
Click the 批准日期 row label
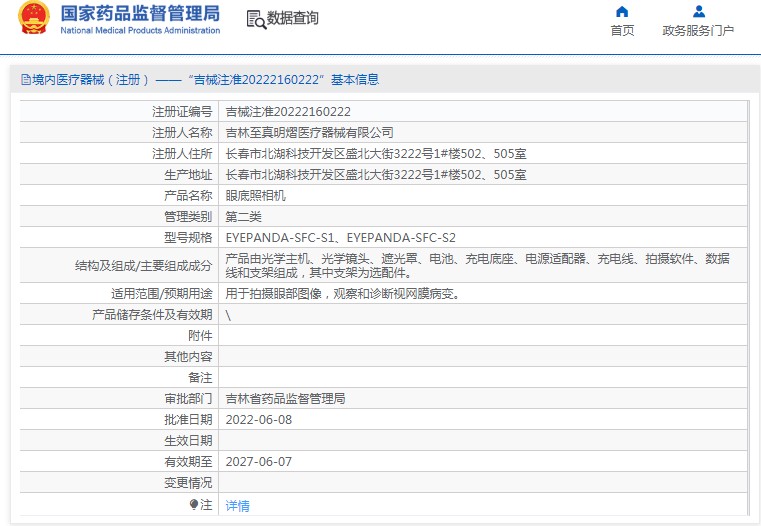[x=188, y=420]
